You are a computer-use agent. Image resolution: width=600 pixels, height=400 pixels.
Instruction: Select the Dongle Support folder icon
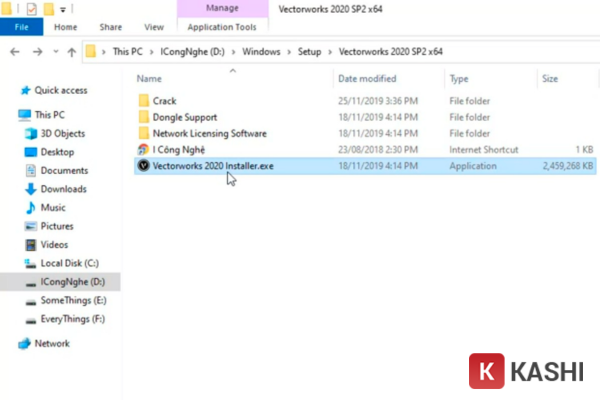point(144,117)
